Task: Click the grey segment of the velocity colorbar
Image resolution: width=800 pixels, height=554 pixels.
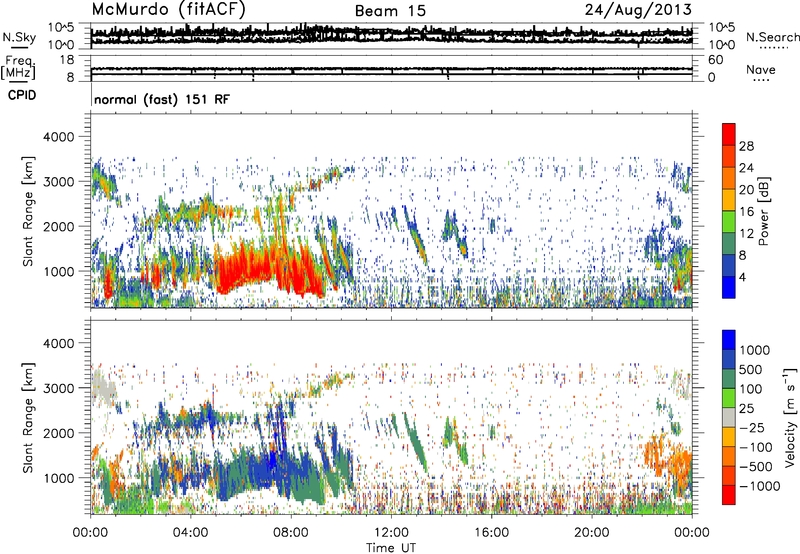Action: 729,417
